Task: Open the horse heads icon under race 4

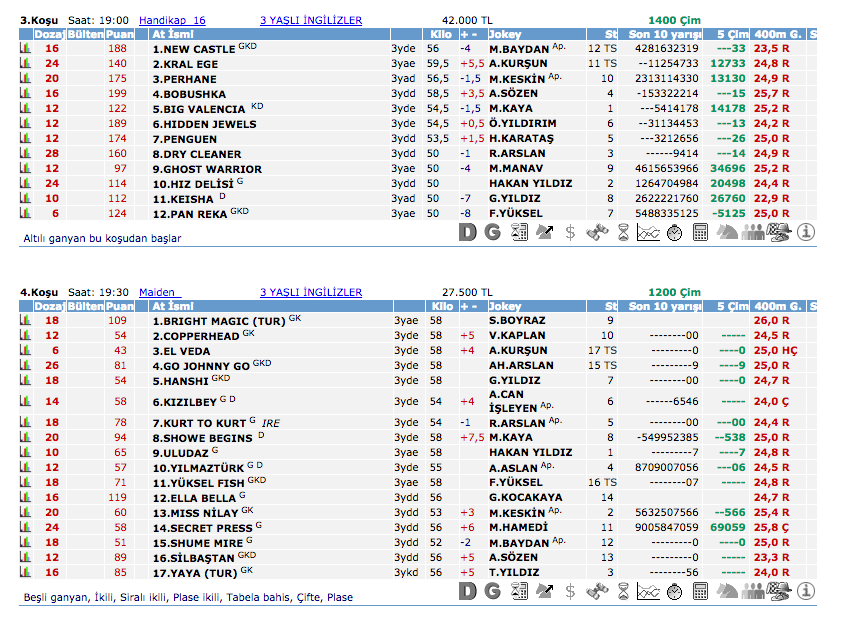Action: pyautogui.click(x=728, y=591)
